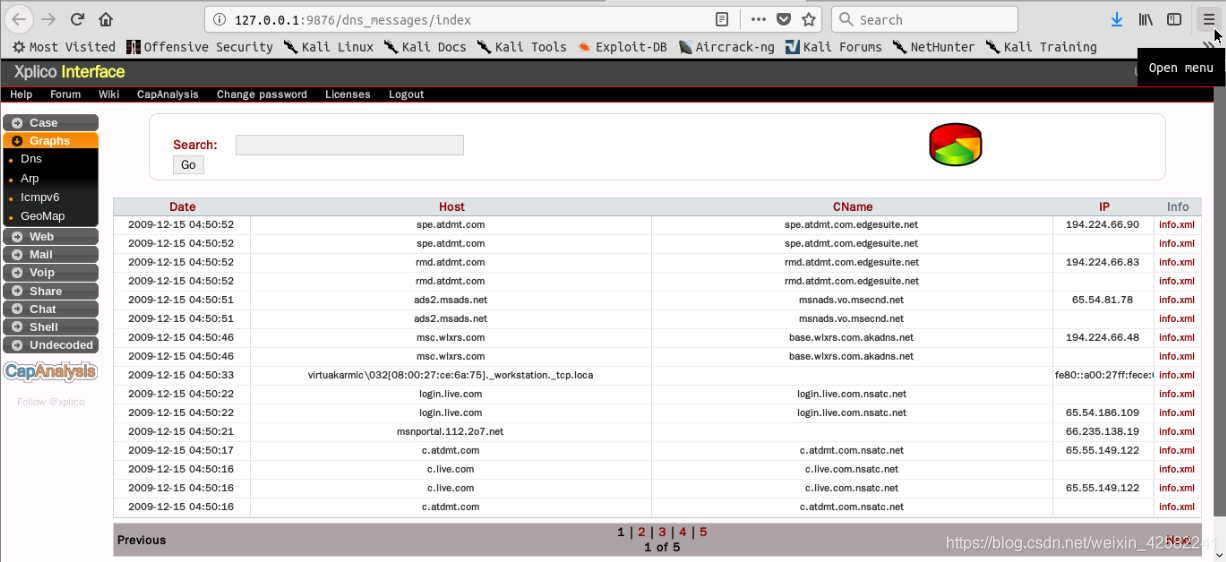Expand the Chat sidebar section

(x=51, y=308)
